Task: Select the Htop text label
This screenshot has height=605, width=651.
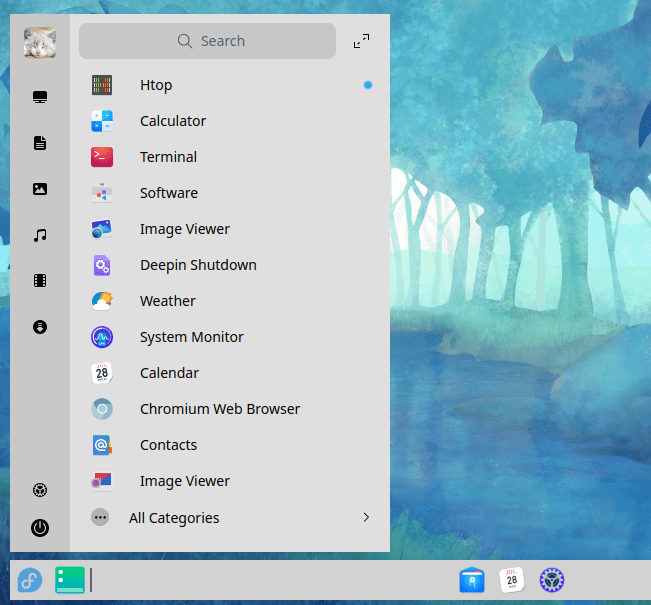Action: tap(156, 86)
